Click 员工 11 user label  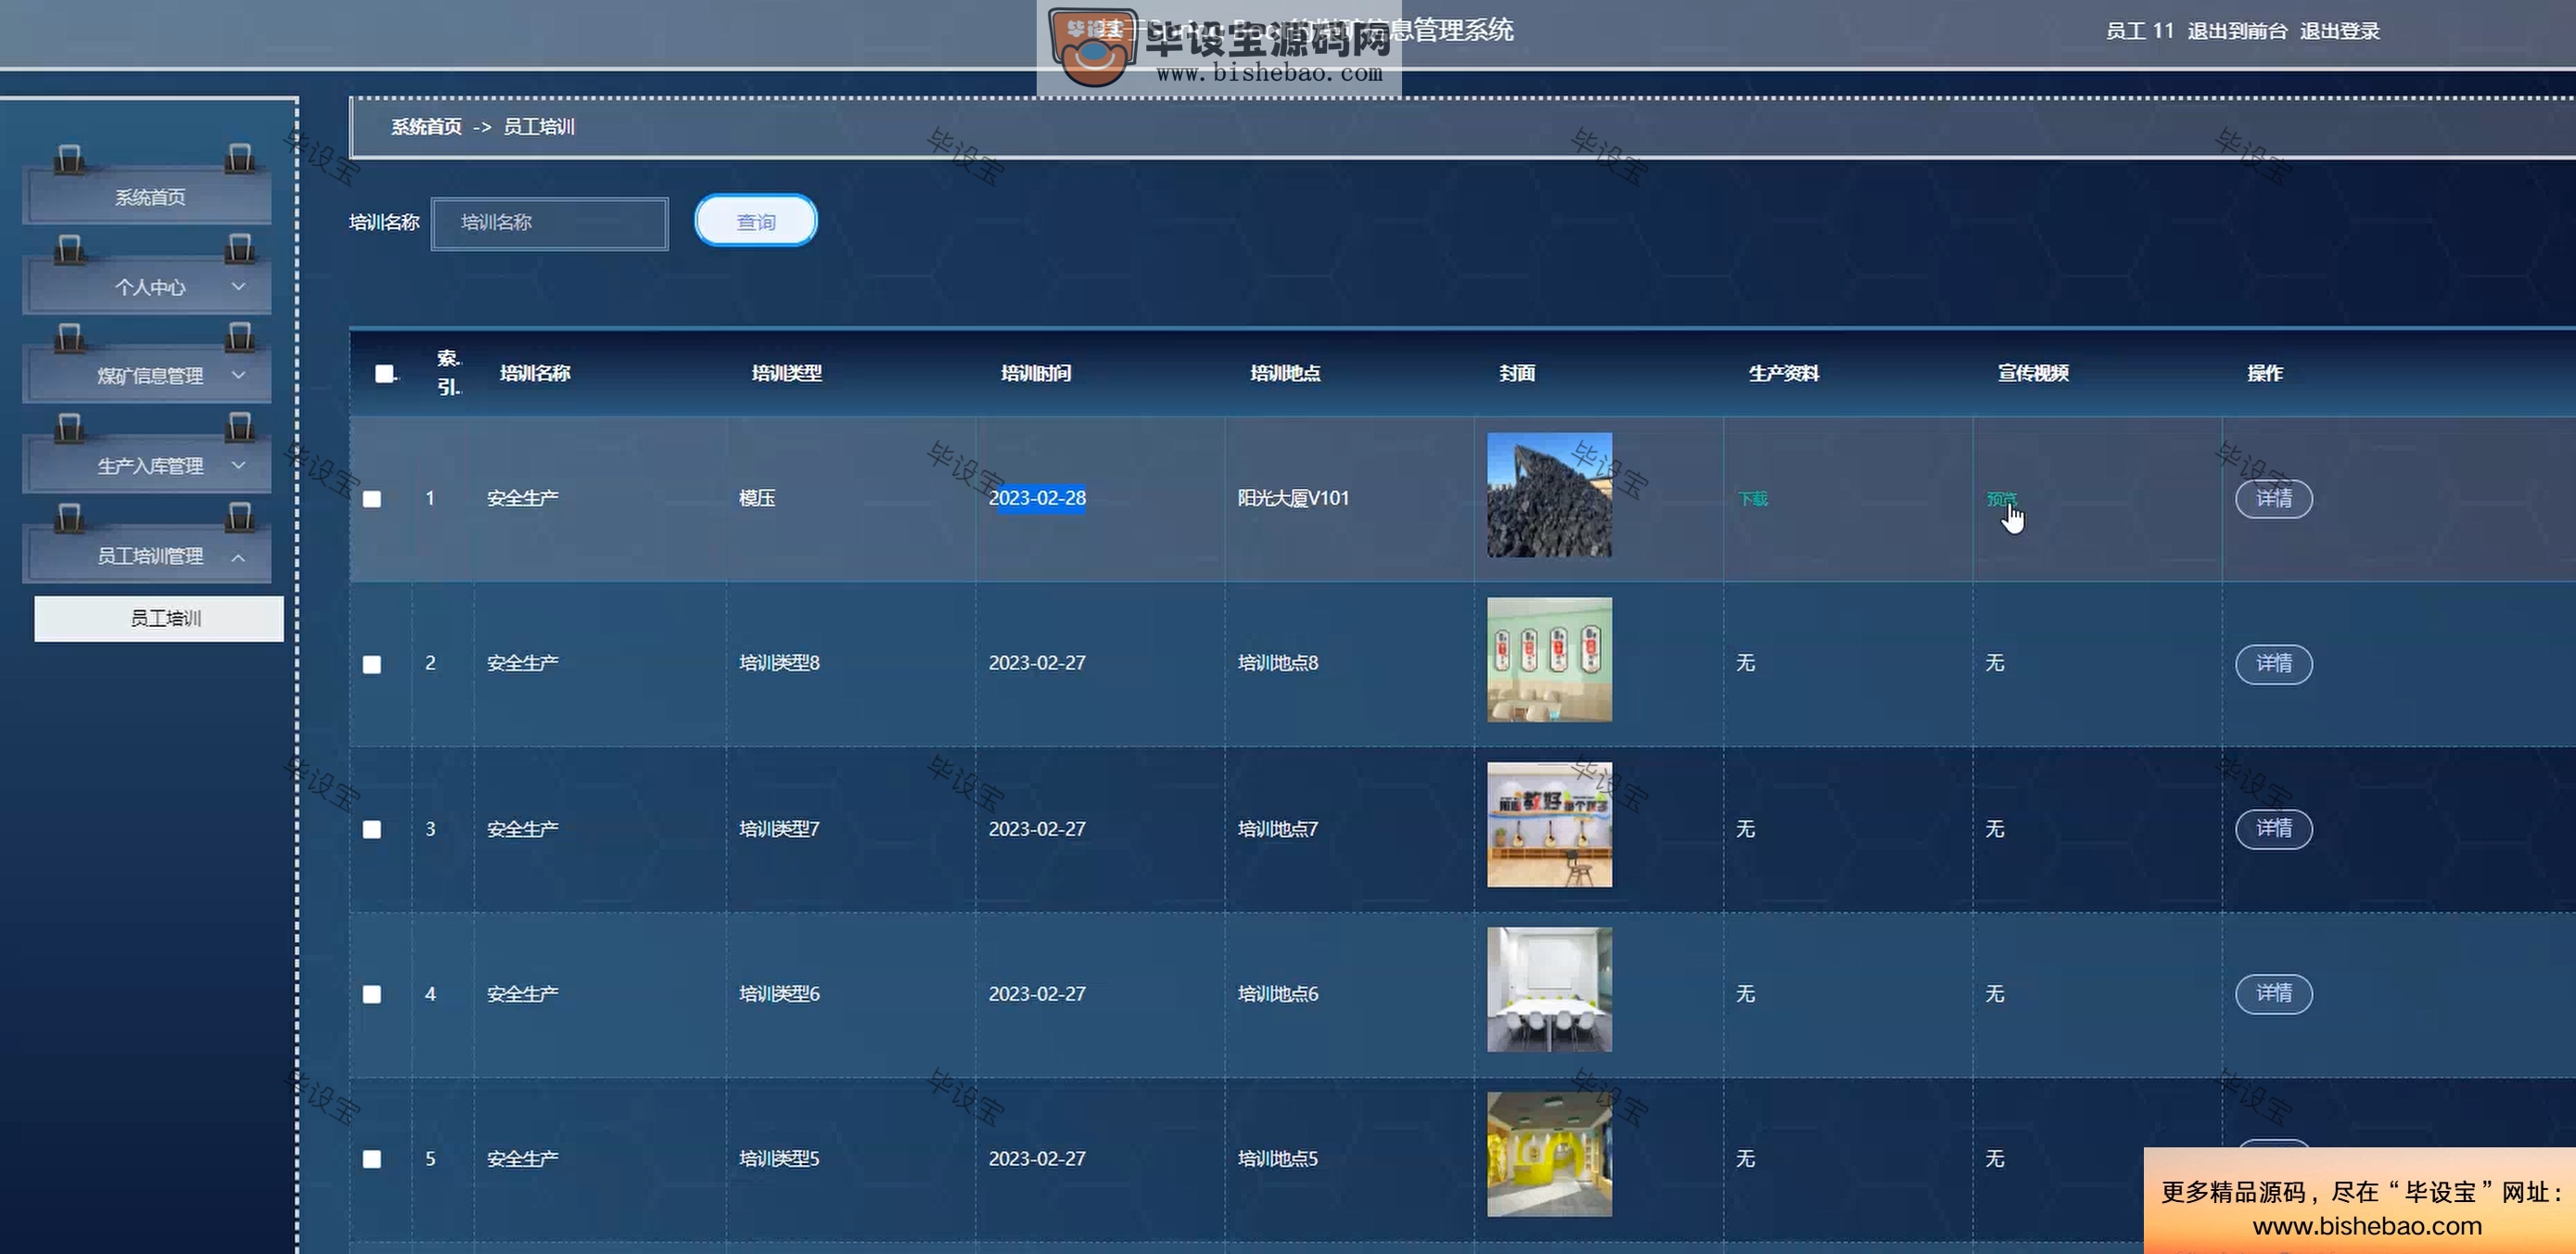click(2140, 31)
